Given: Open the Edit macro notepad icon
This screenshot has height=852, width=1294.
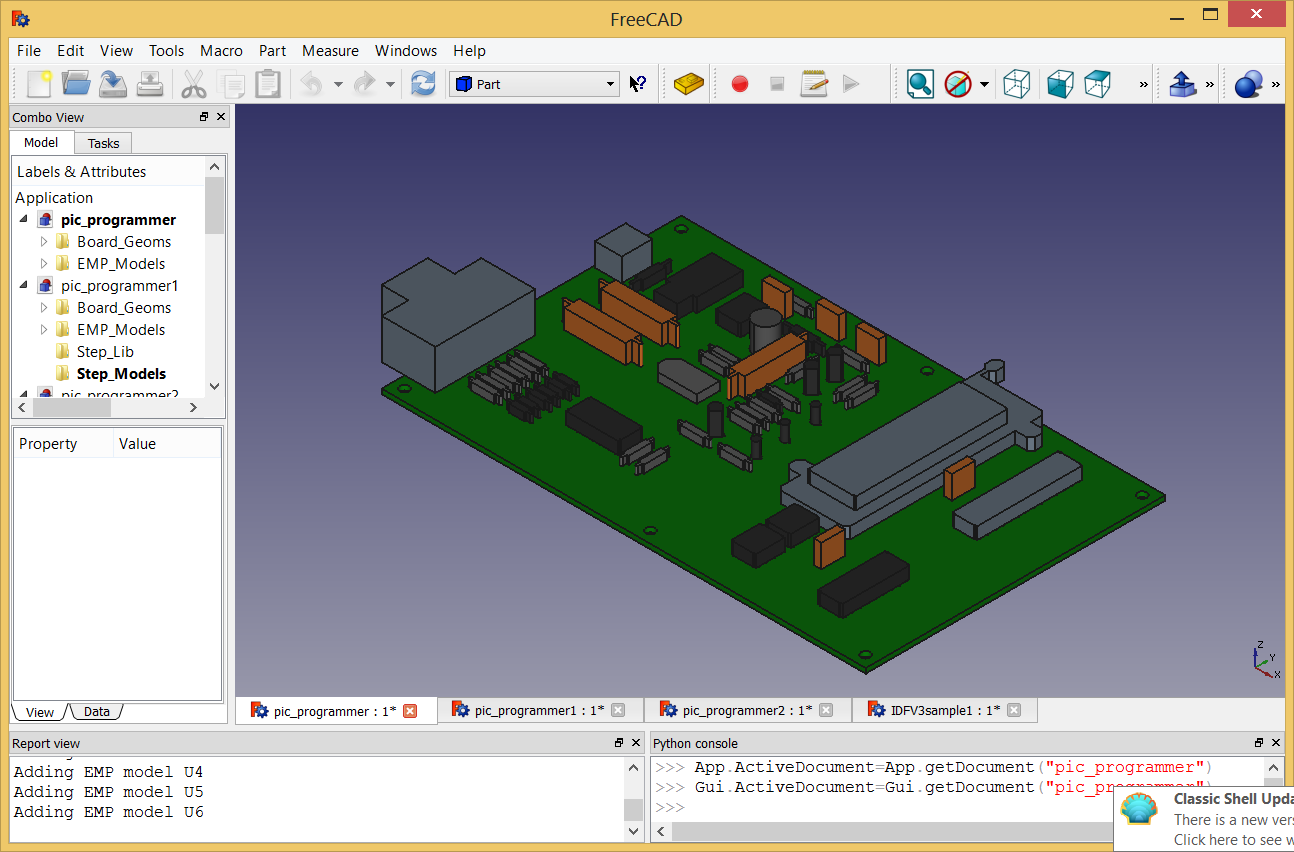Looking at the screenshot, I should pyautogui.click(x=814, y=84).
